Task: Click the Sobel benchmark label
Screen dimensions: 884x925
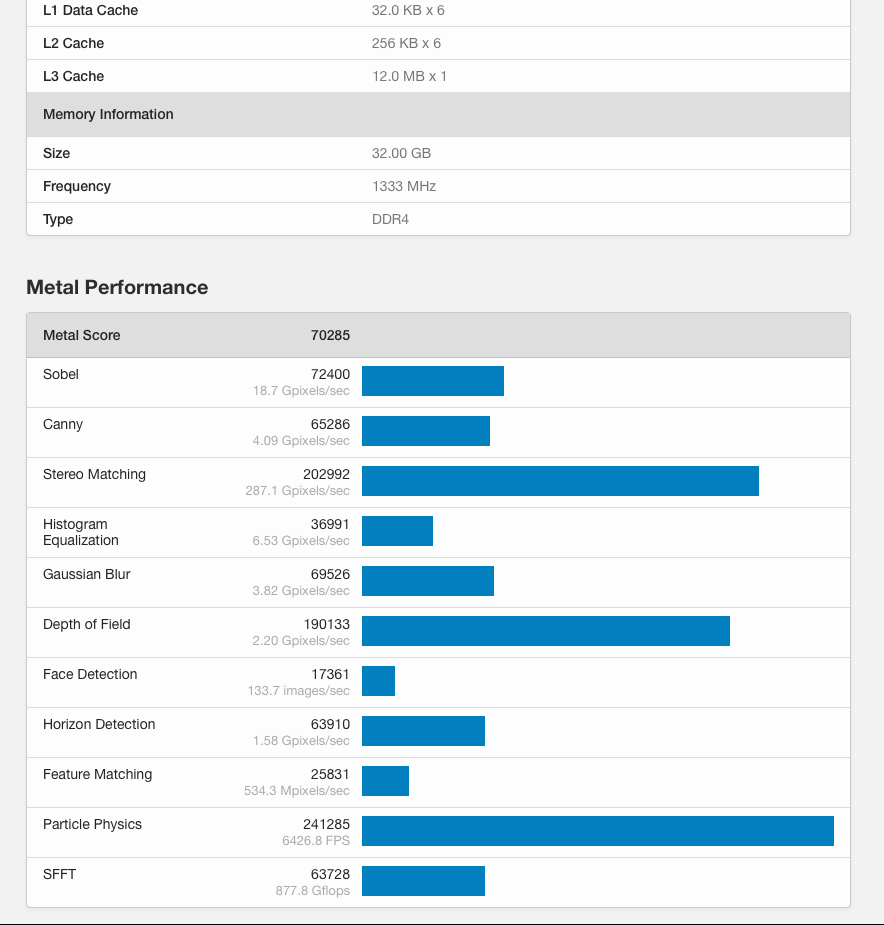Action: pos(61,374)
